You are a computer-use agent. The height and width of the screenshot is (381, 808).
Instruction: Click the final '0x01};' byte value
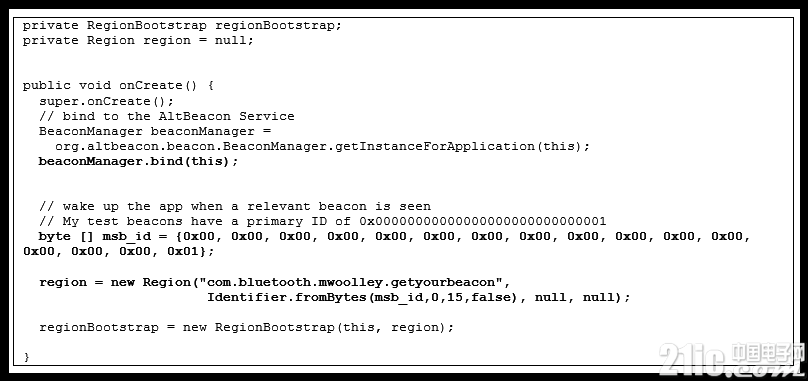click(190, 252)
